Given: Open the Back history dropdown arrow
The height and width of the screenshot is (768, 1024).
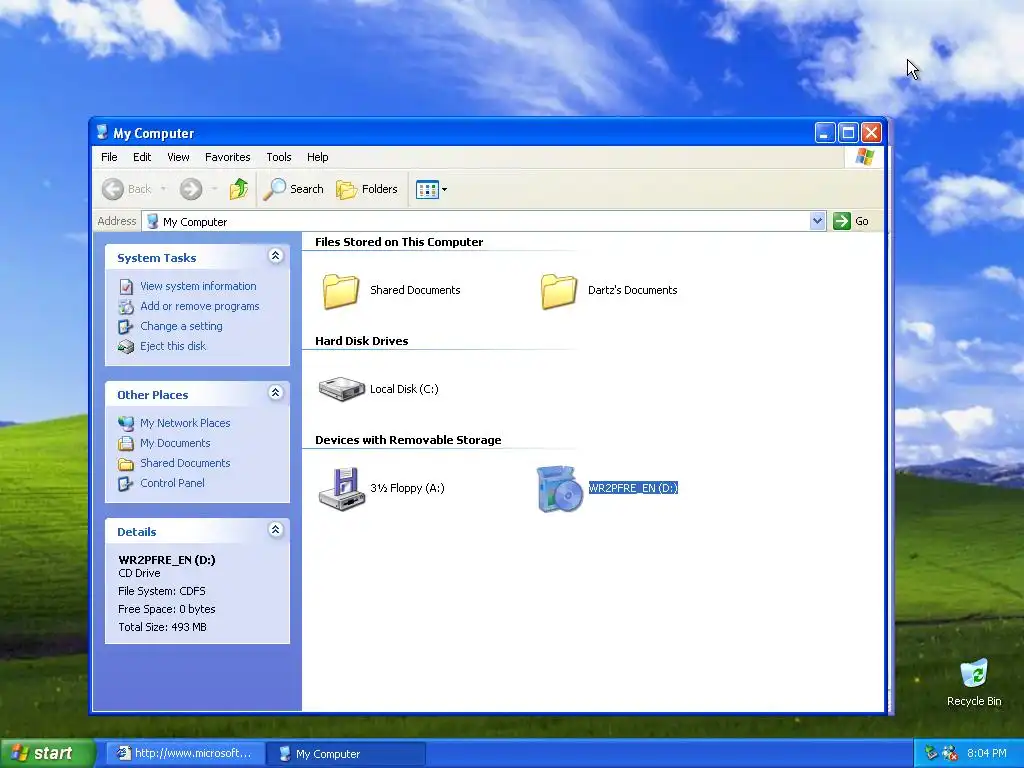Looking at the screenshot, I should [x=163, y=189].
